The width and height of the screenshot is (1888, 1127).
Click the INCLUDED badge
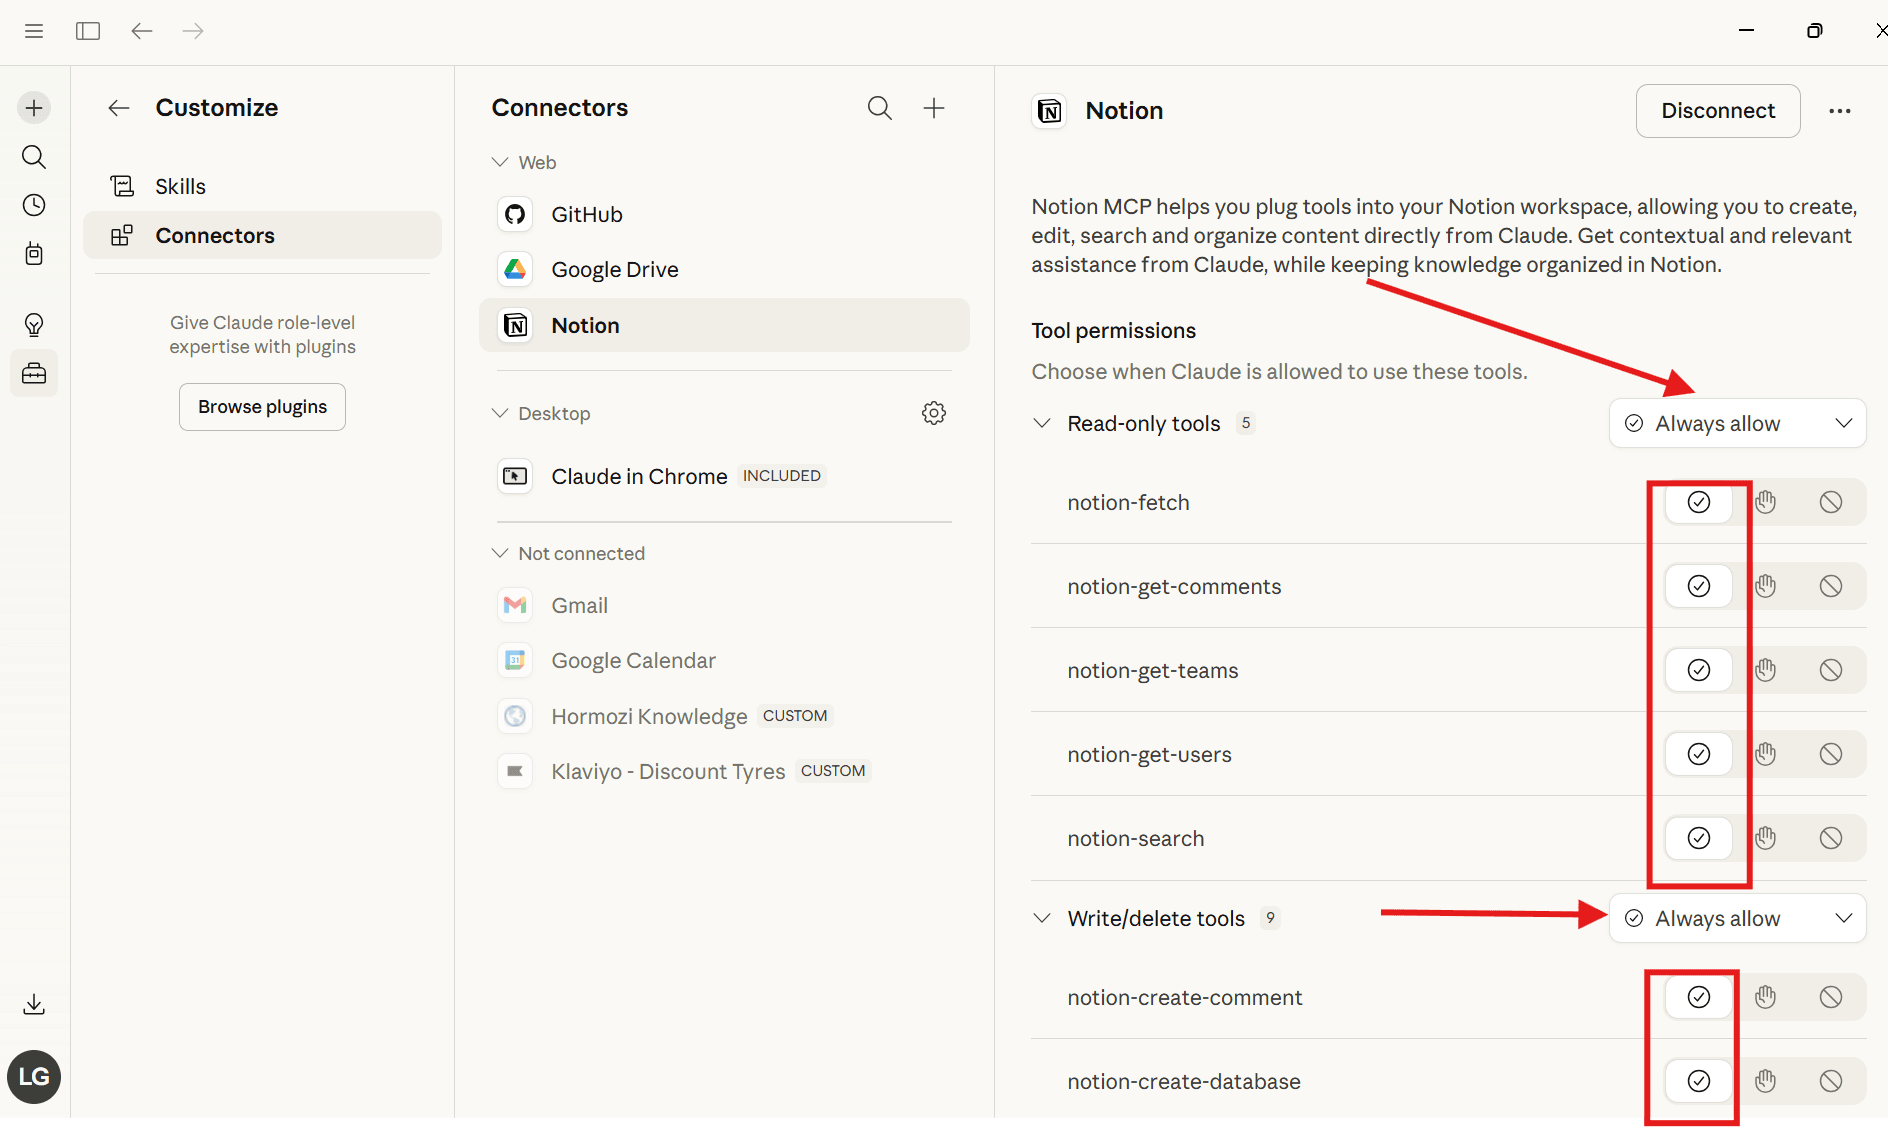(781, 476)
